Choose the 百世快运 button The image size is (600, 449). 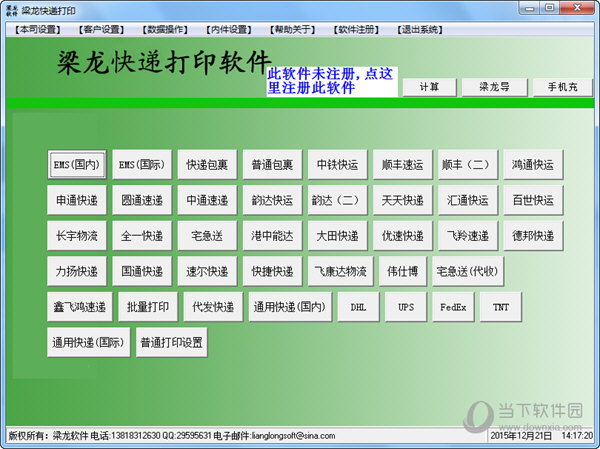point(533,200)
